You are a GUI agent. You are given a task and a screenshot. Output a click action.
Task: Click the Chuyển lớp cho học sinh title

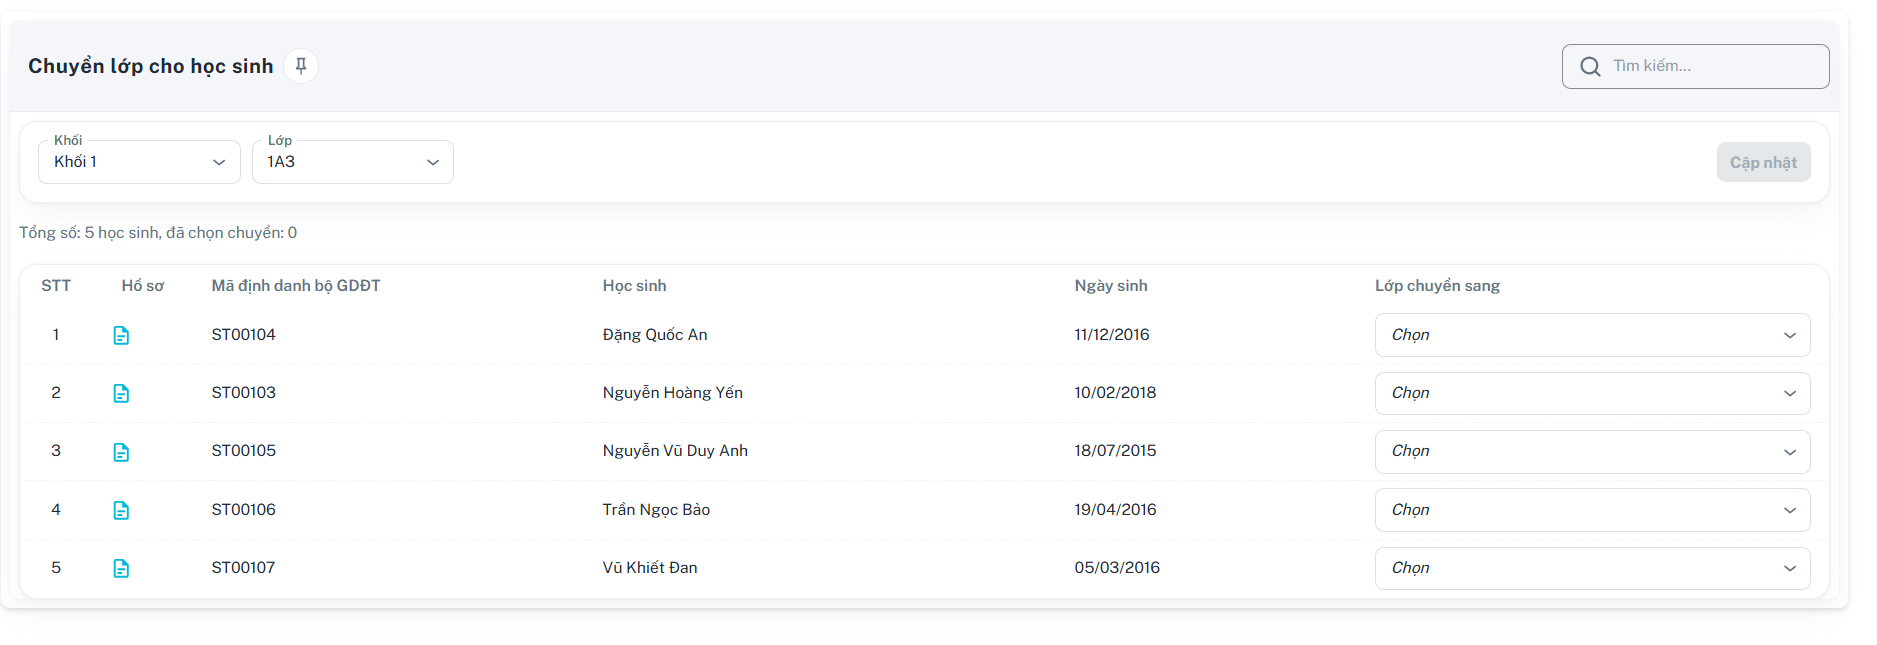151,66
